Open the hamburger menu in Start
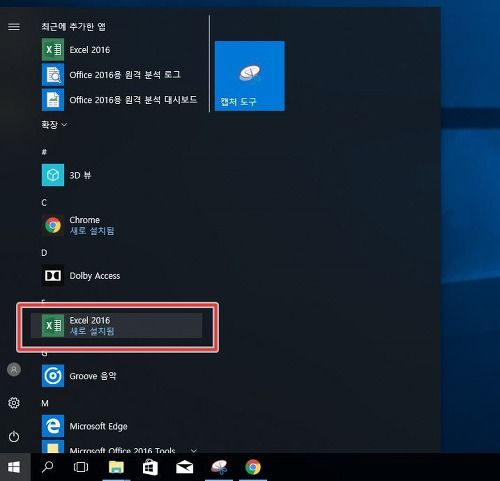 pos(14,27)
